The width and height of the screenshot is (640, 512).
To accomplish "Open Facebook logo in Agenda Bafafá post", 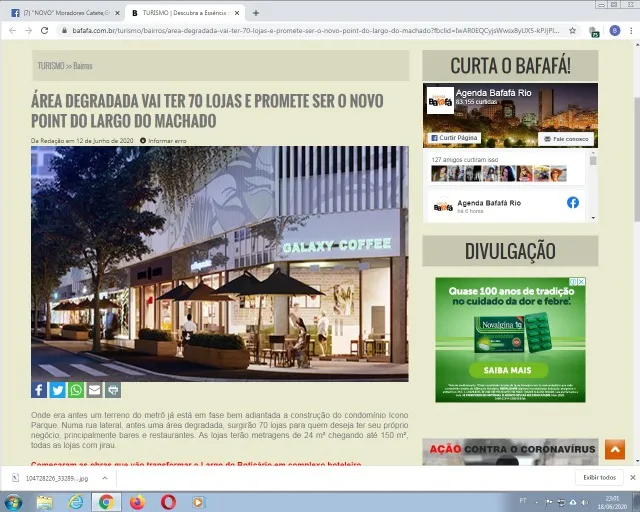I will pos(573,203).
